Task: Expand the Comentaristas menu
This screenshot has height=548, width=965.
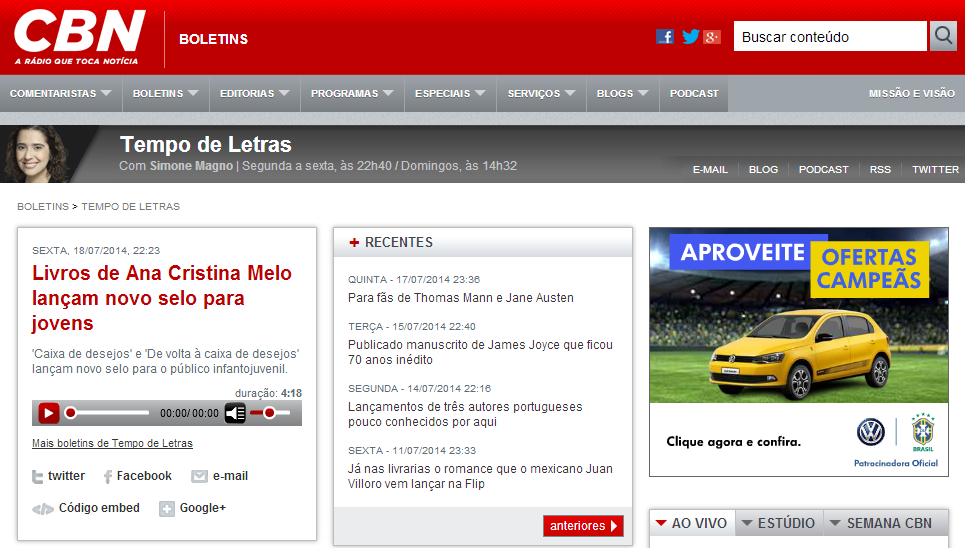Action: (61, 94)
